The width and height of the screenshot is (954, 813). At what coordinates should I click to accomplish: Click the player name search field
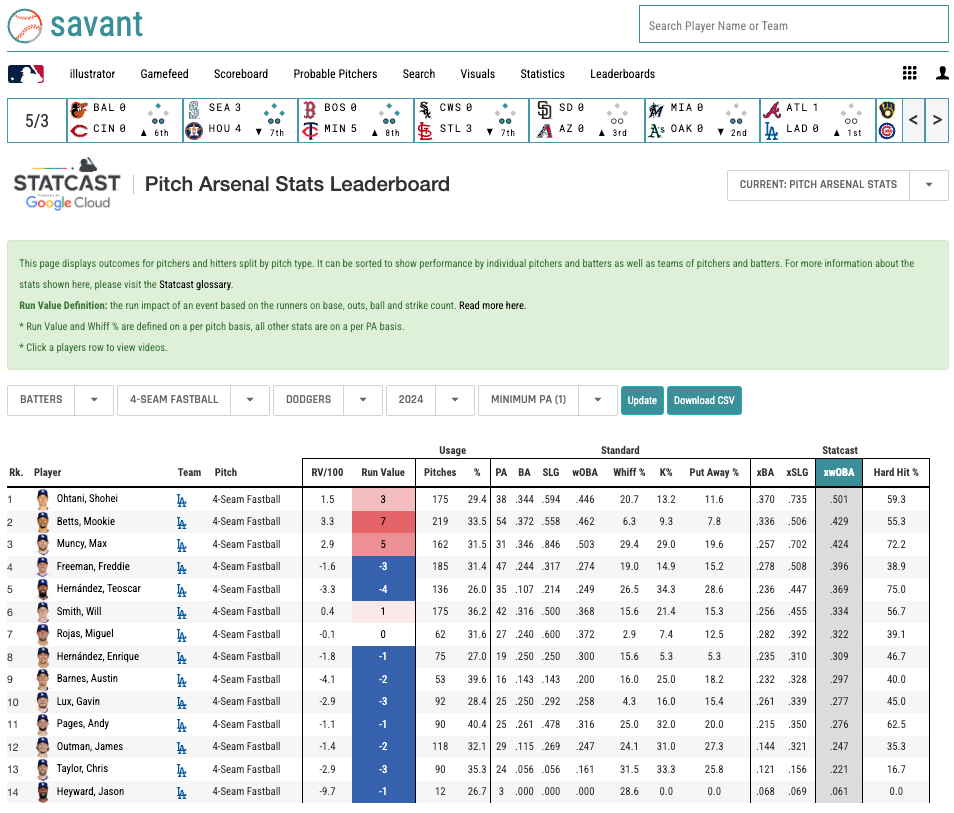click(x=793, y=24)
